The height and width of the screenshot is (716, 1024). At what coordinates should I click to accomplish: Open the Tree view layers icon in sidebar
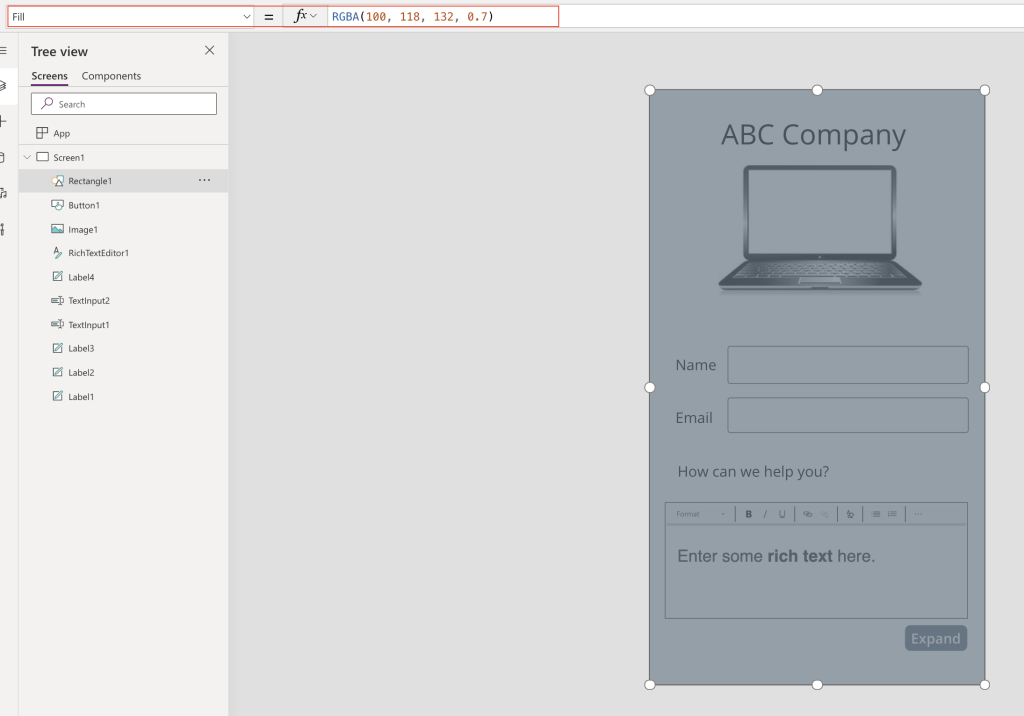point(3,86)
